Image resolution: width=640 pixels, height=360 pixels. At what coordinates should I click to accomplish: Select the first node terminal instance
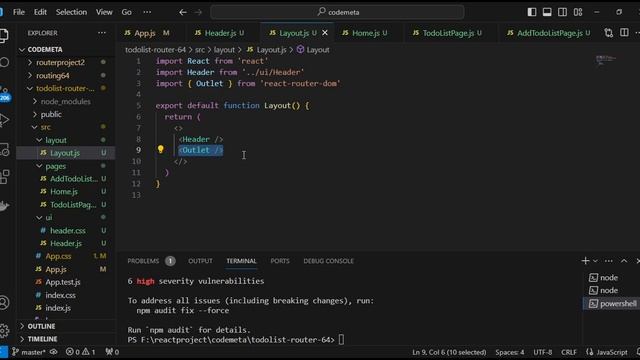[612, 278]
